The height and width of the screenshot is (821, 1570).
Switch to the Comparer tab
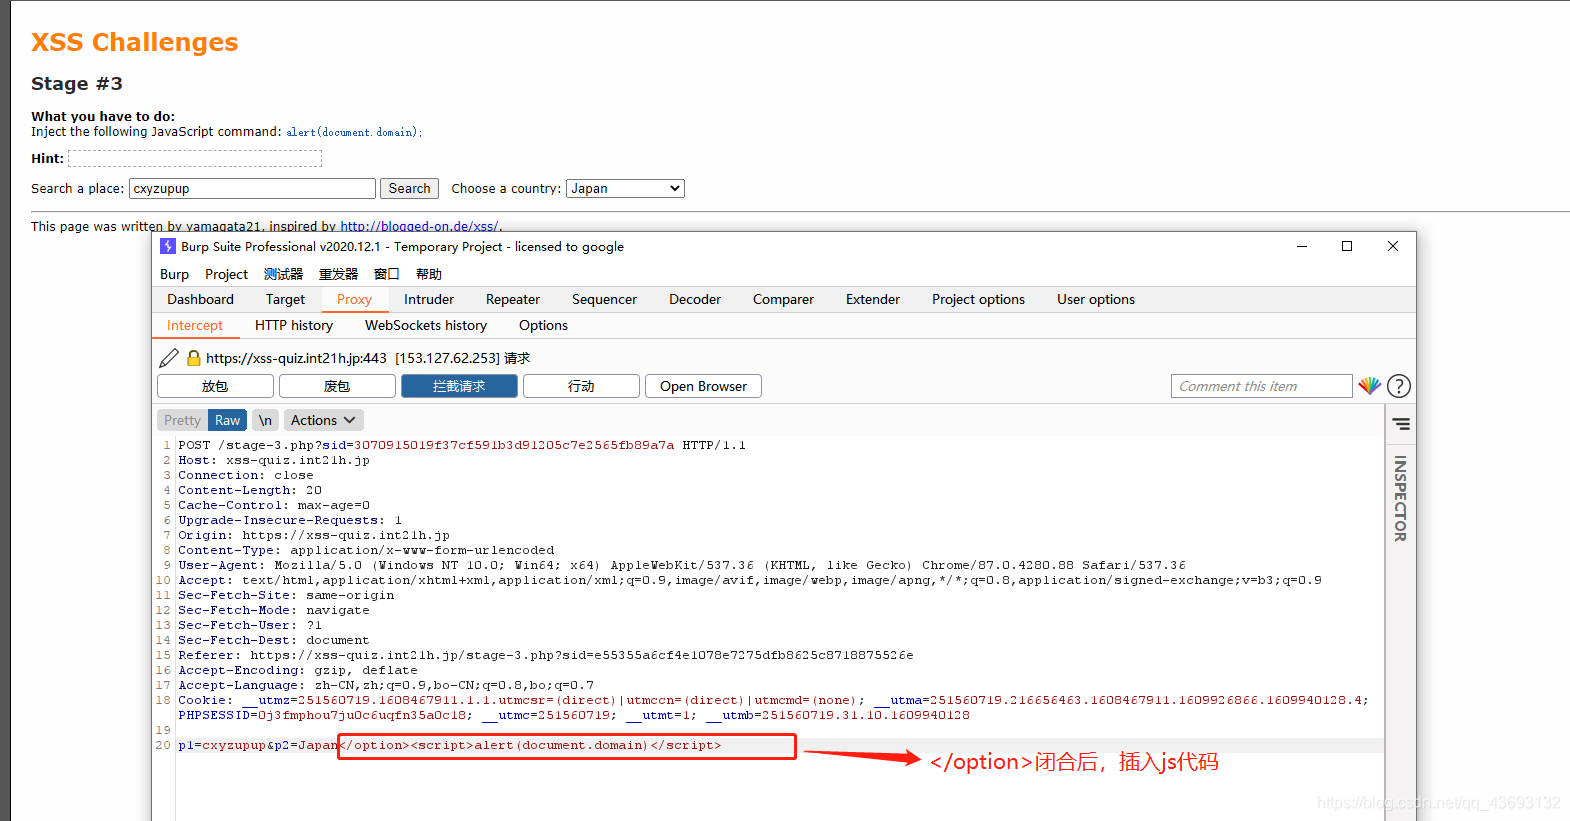783,299
